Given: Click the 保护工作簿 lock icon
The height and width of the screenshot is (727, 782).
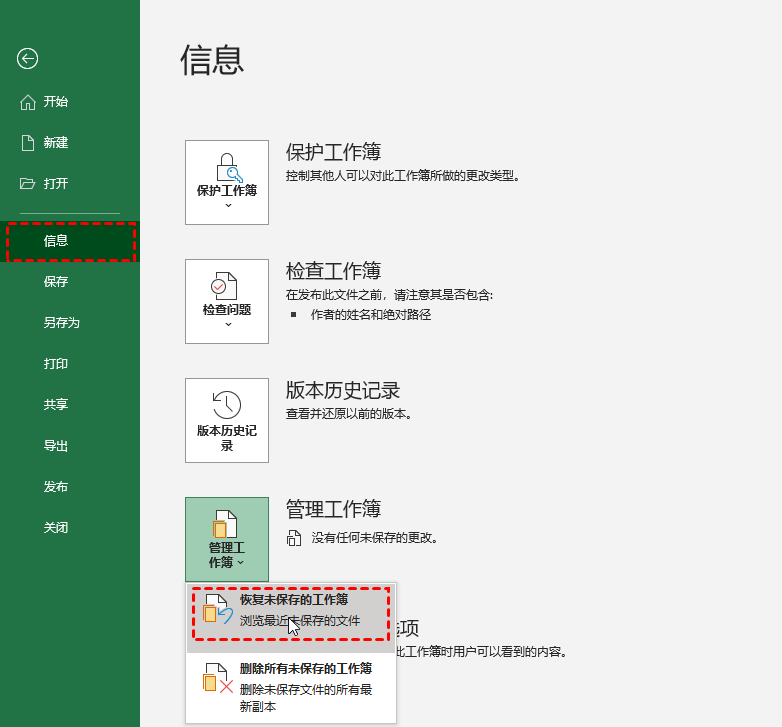Looking at the screenshot, I should coord(227,164).
